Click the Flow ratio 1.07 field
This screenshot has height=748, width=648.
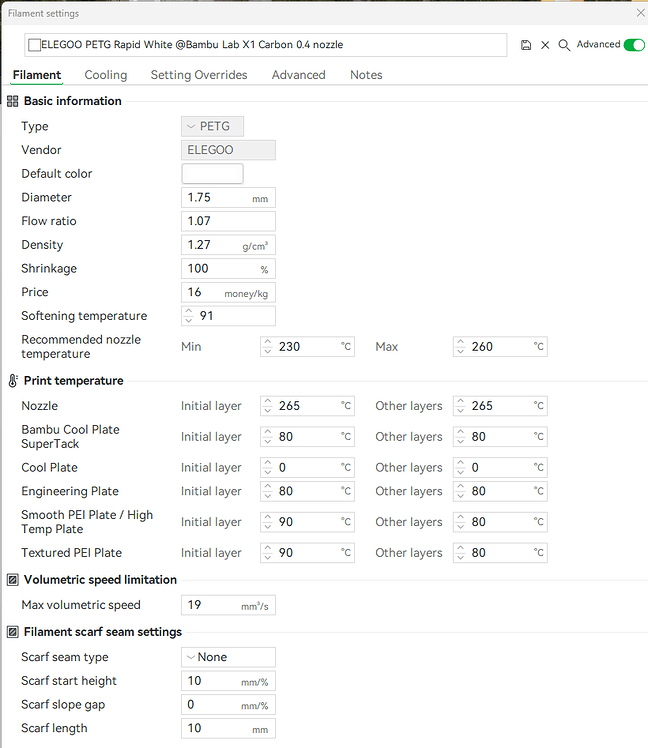[x=228, y=221]
